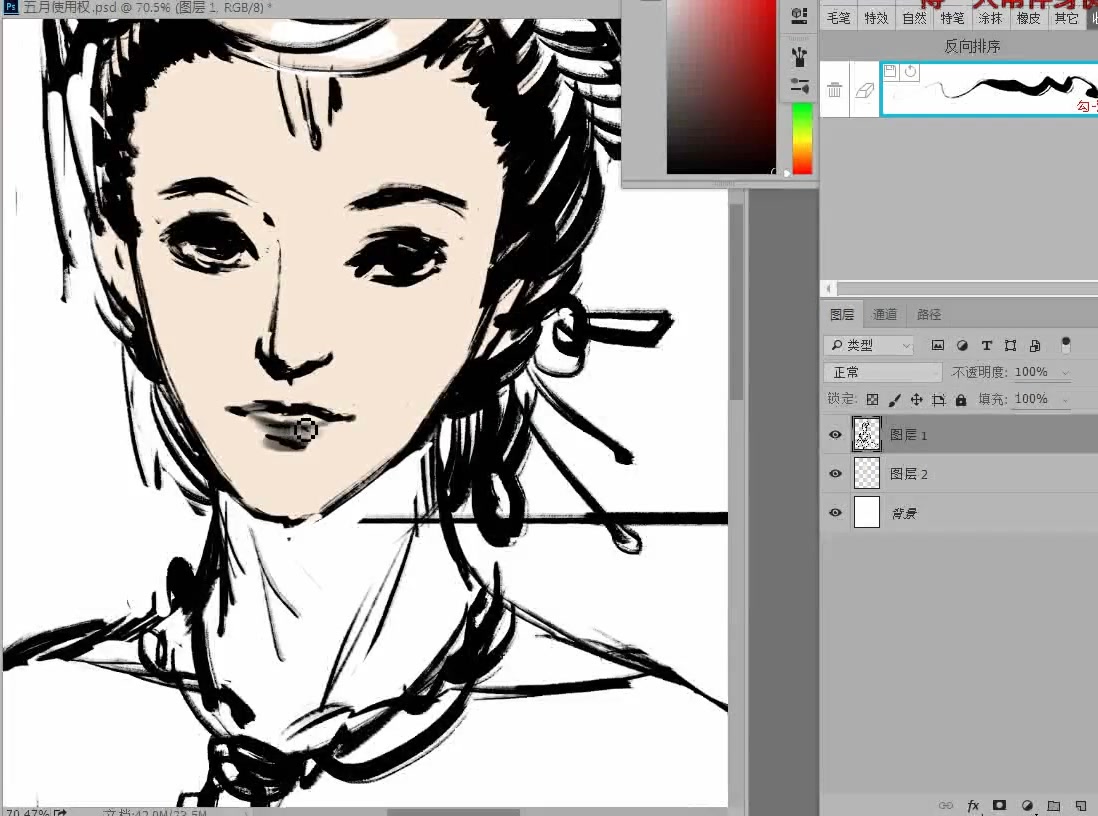
Task: Switch to the 图层 tab
Action: 842,314
